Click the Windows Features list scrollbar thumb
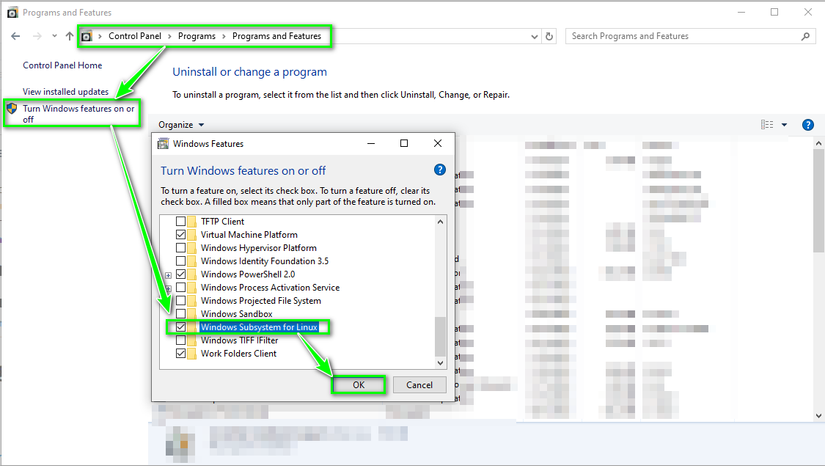Screen dimensions: 825x466 (440, 336)
